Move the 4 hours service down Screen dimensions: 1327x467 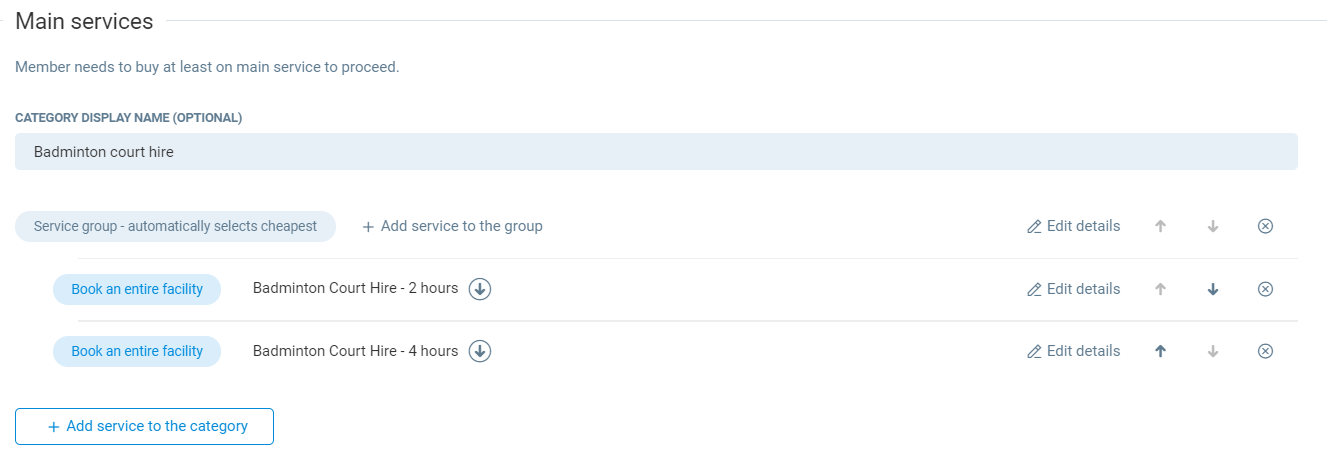1213,351
